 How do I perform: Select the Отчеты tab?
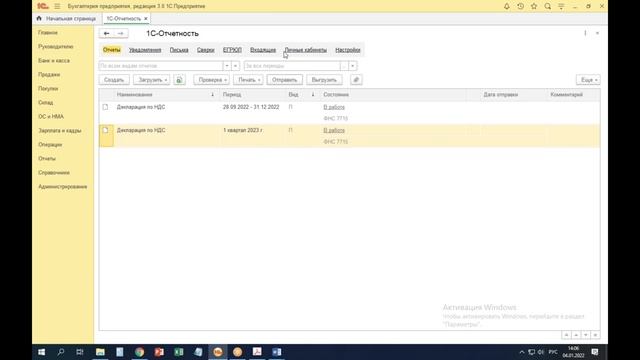[x=111, y=50]
